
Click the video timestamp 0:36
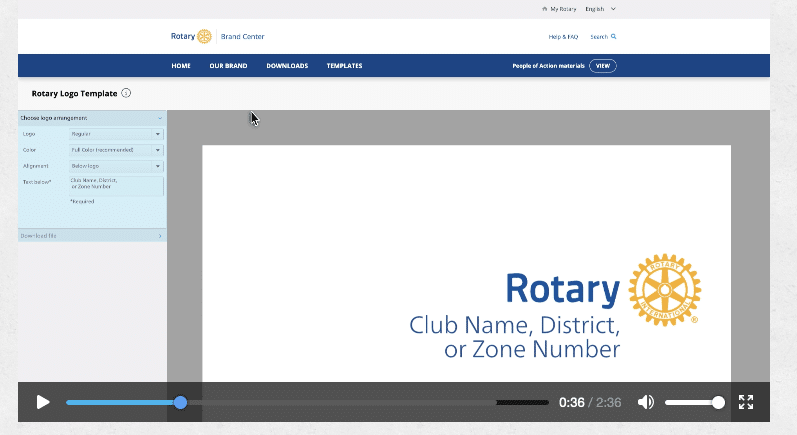pyautogui.click(x=571, y=402)
